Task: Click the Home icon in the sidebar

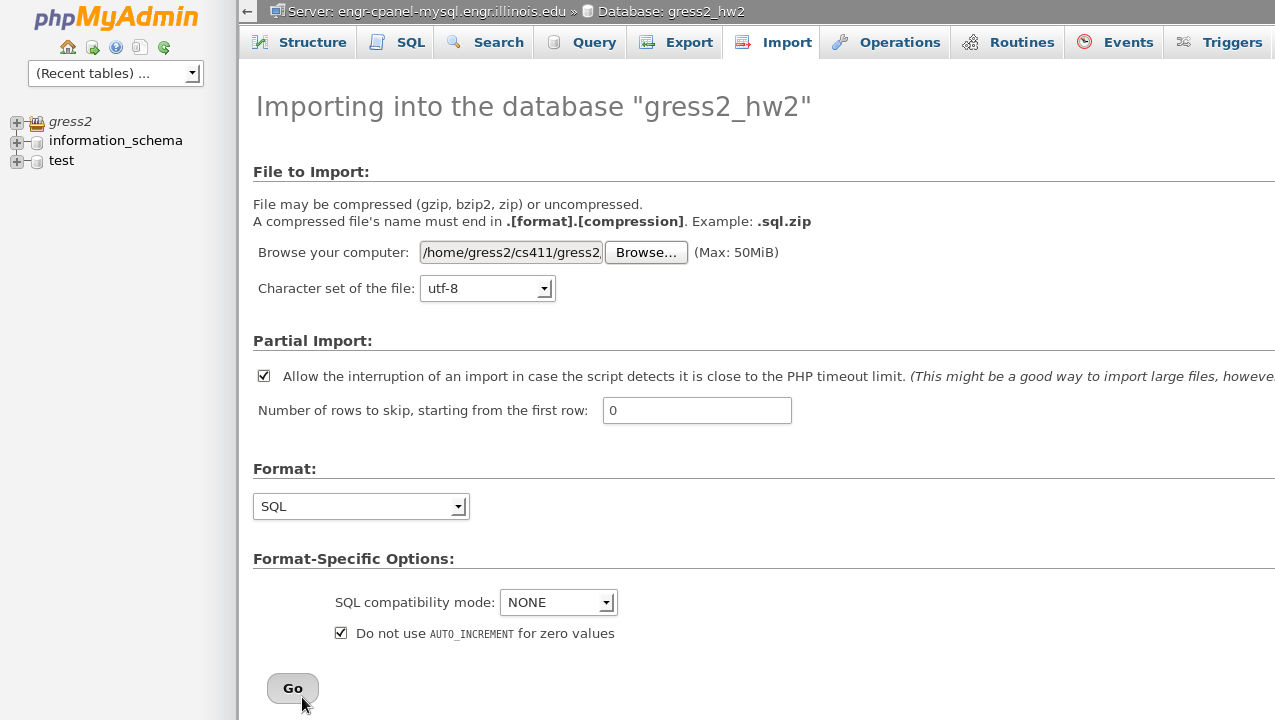Action: pos(68,47)
